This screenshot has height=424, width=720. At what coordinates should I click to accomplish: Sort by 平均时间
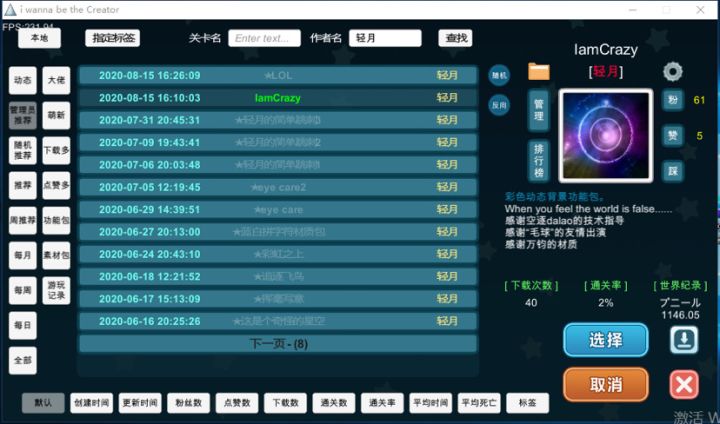tap(431, 403)
